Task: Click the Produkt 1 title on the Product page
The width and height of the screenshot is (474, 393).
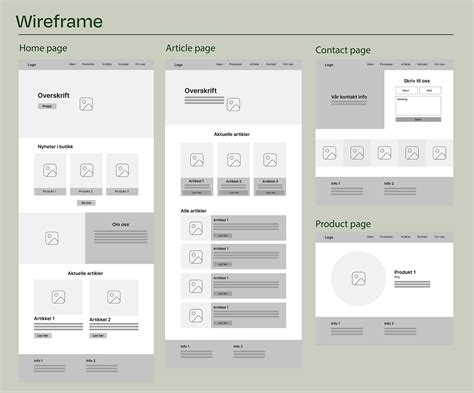Action: pyautogui.click(x=405, y=272)
